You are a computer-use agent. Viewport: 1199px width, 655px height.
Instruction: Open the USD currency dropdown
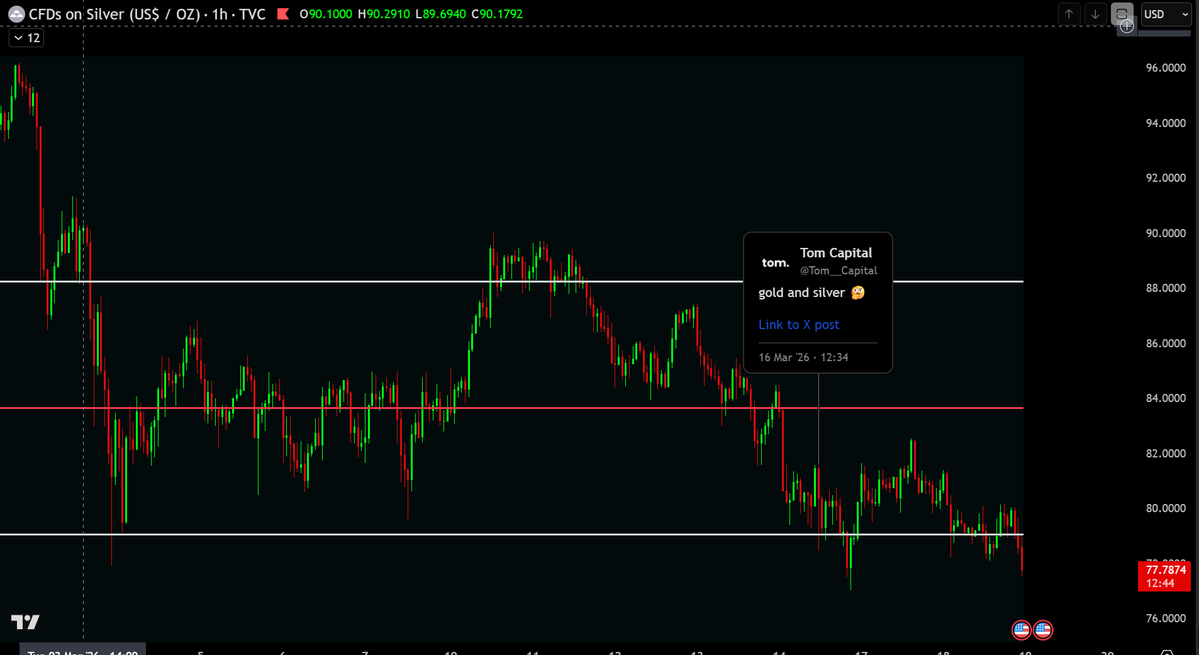[x=1165, y=14]
